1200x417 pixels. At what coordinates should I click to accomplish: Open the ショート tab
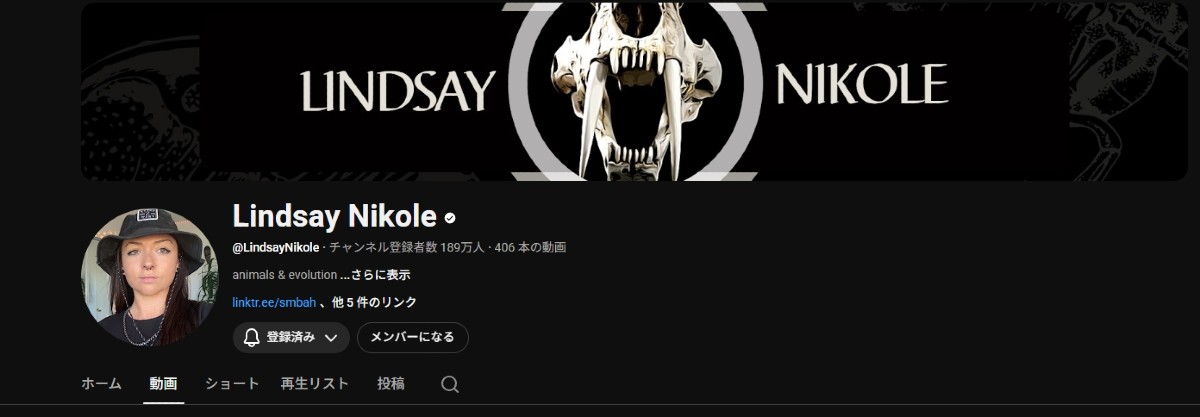click(x=232, y=383)
